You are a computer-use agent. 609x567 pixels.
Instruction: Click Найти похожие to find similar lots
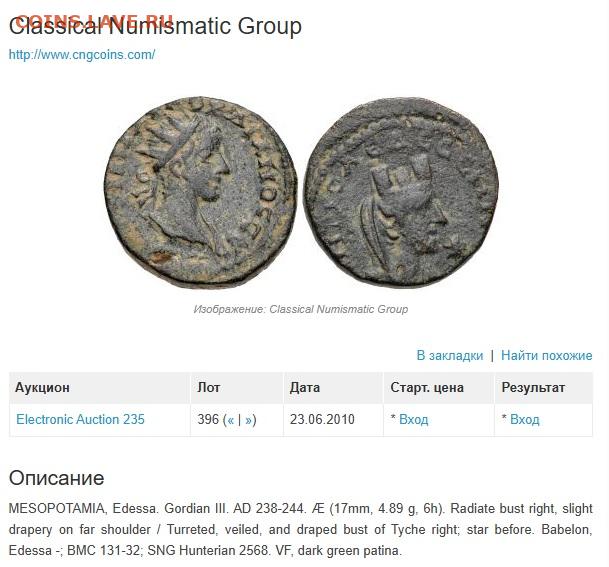click(x=546, y=355)
